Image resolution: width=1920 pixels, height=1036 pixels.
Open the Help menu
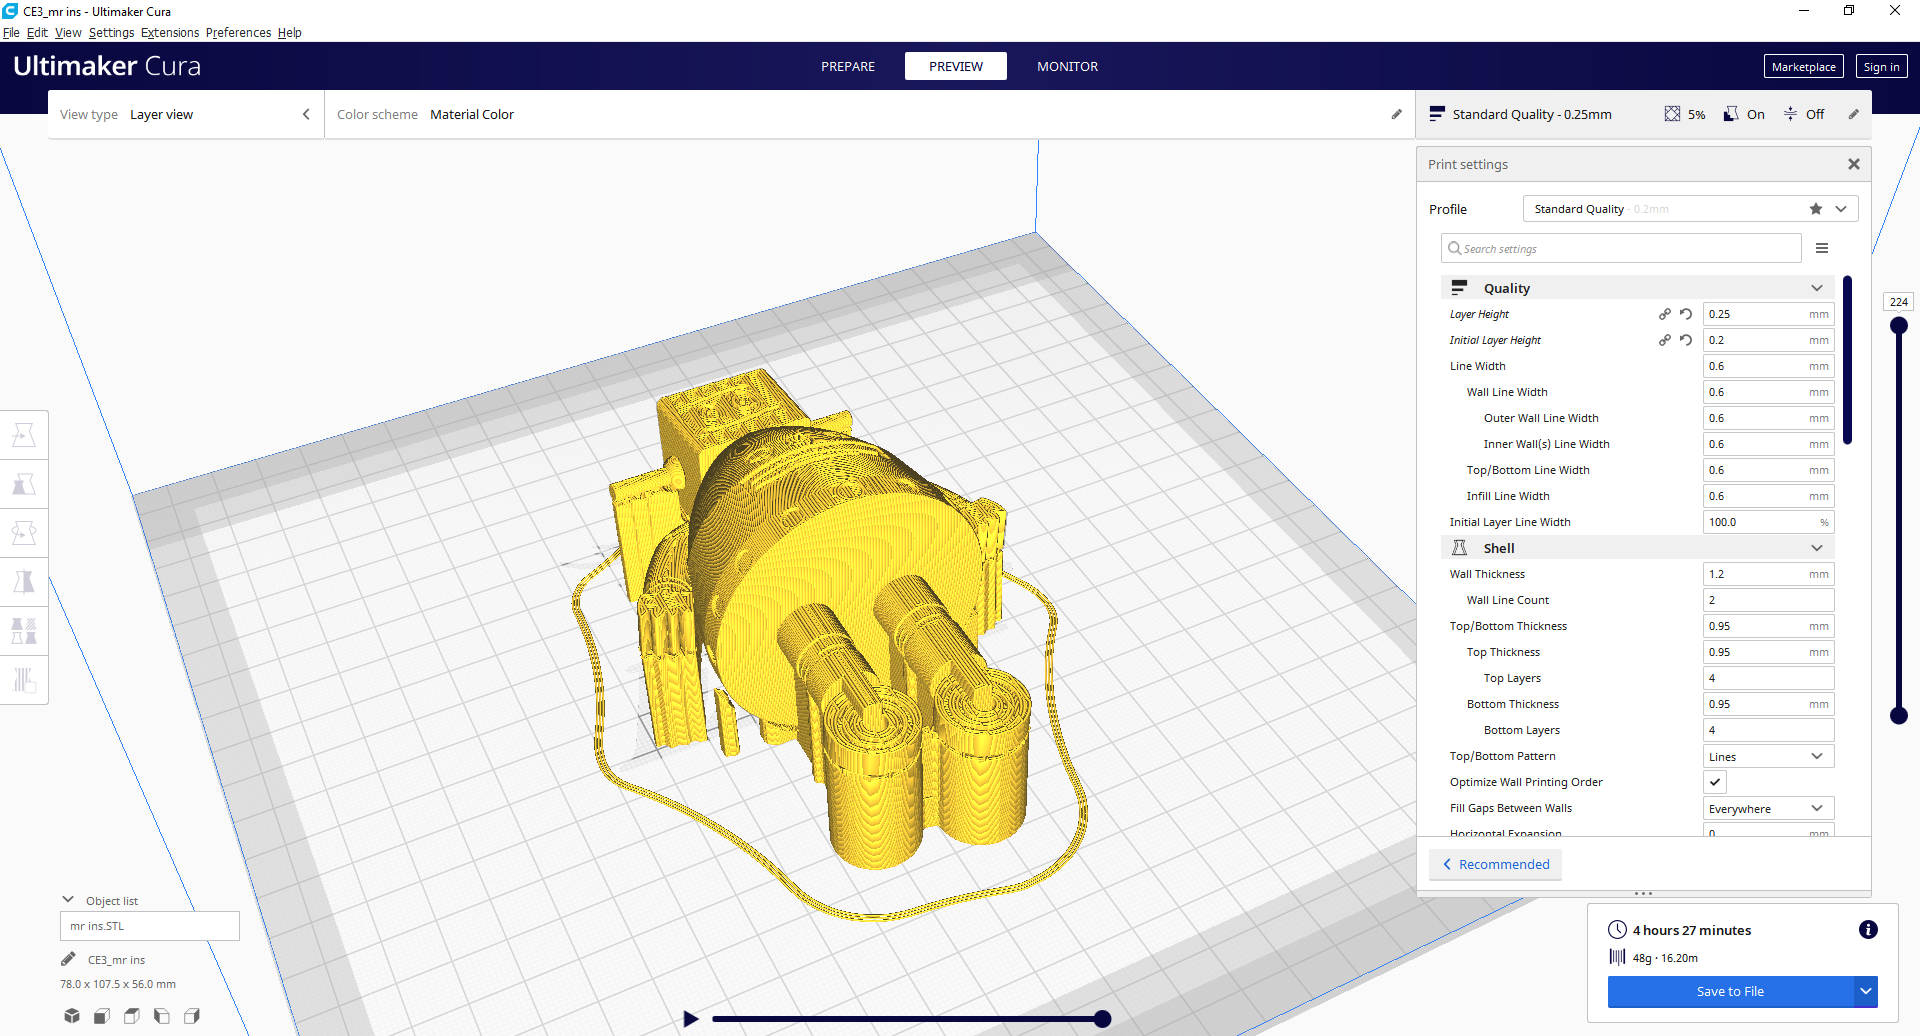[290, 32]
